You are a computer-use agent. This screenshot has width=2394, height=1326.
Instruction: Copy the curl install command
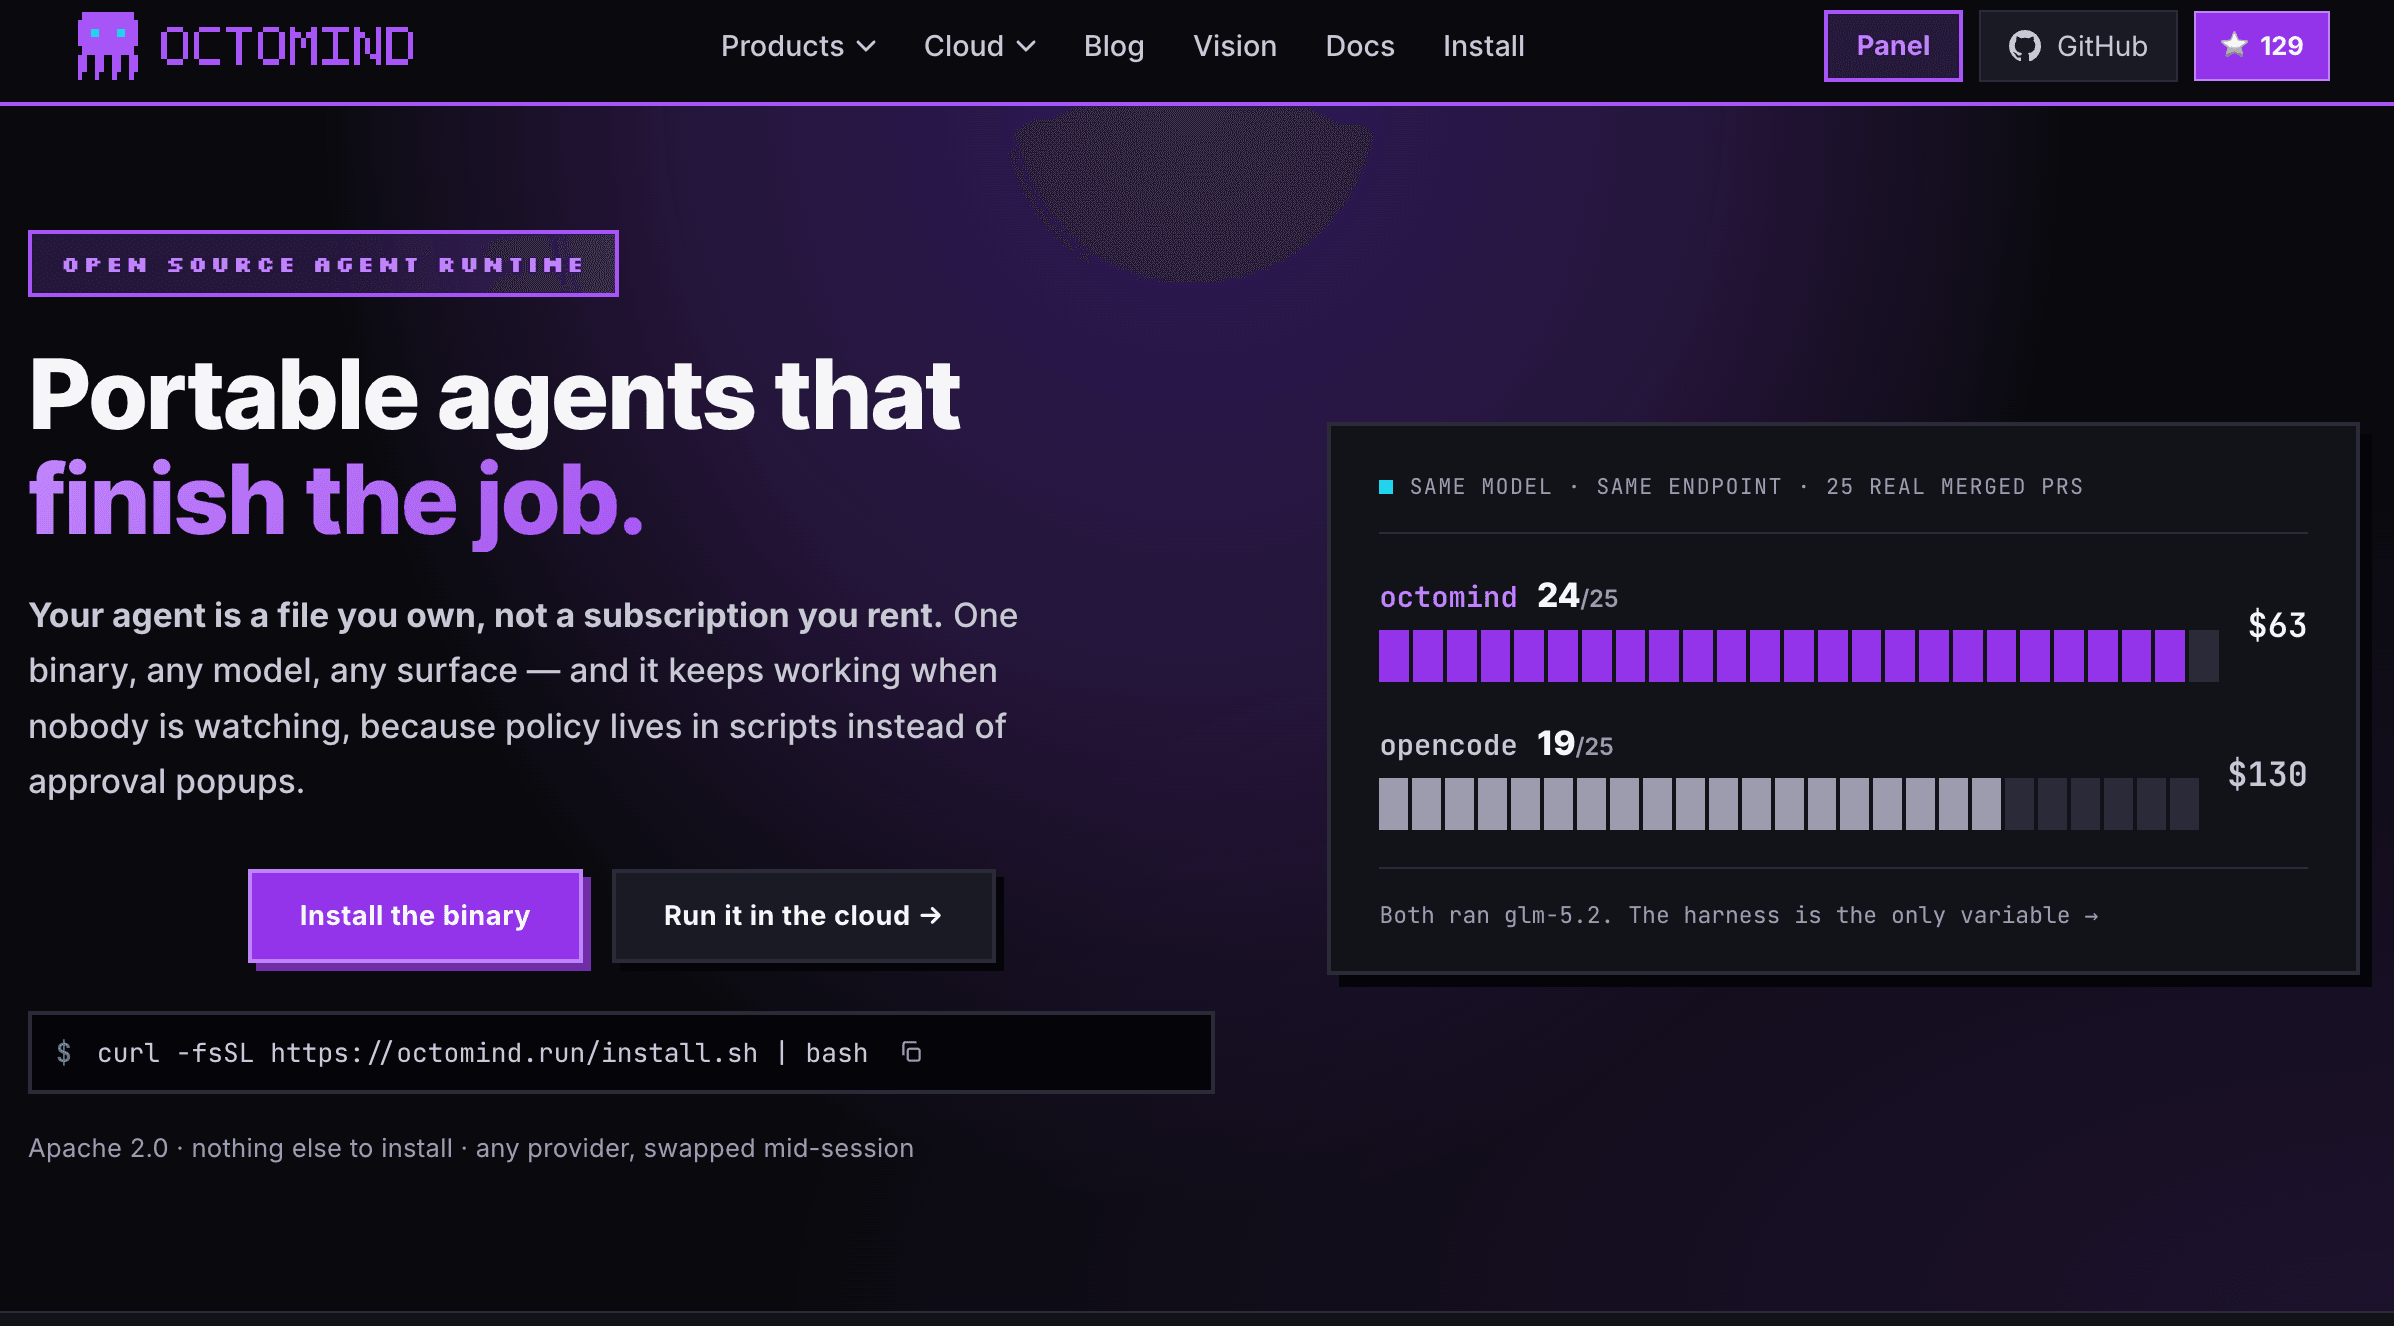[911, 1052]
